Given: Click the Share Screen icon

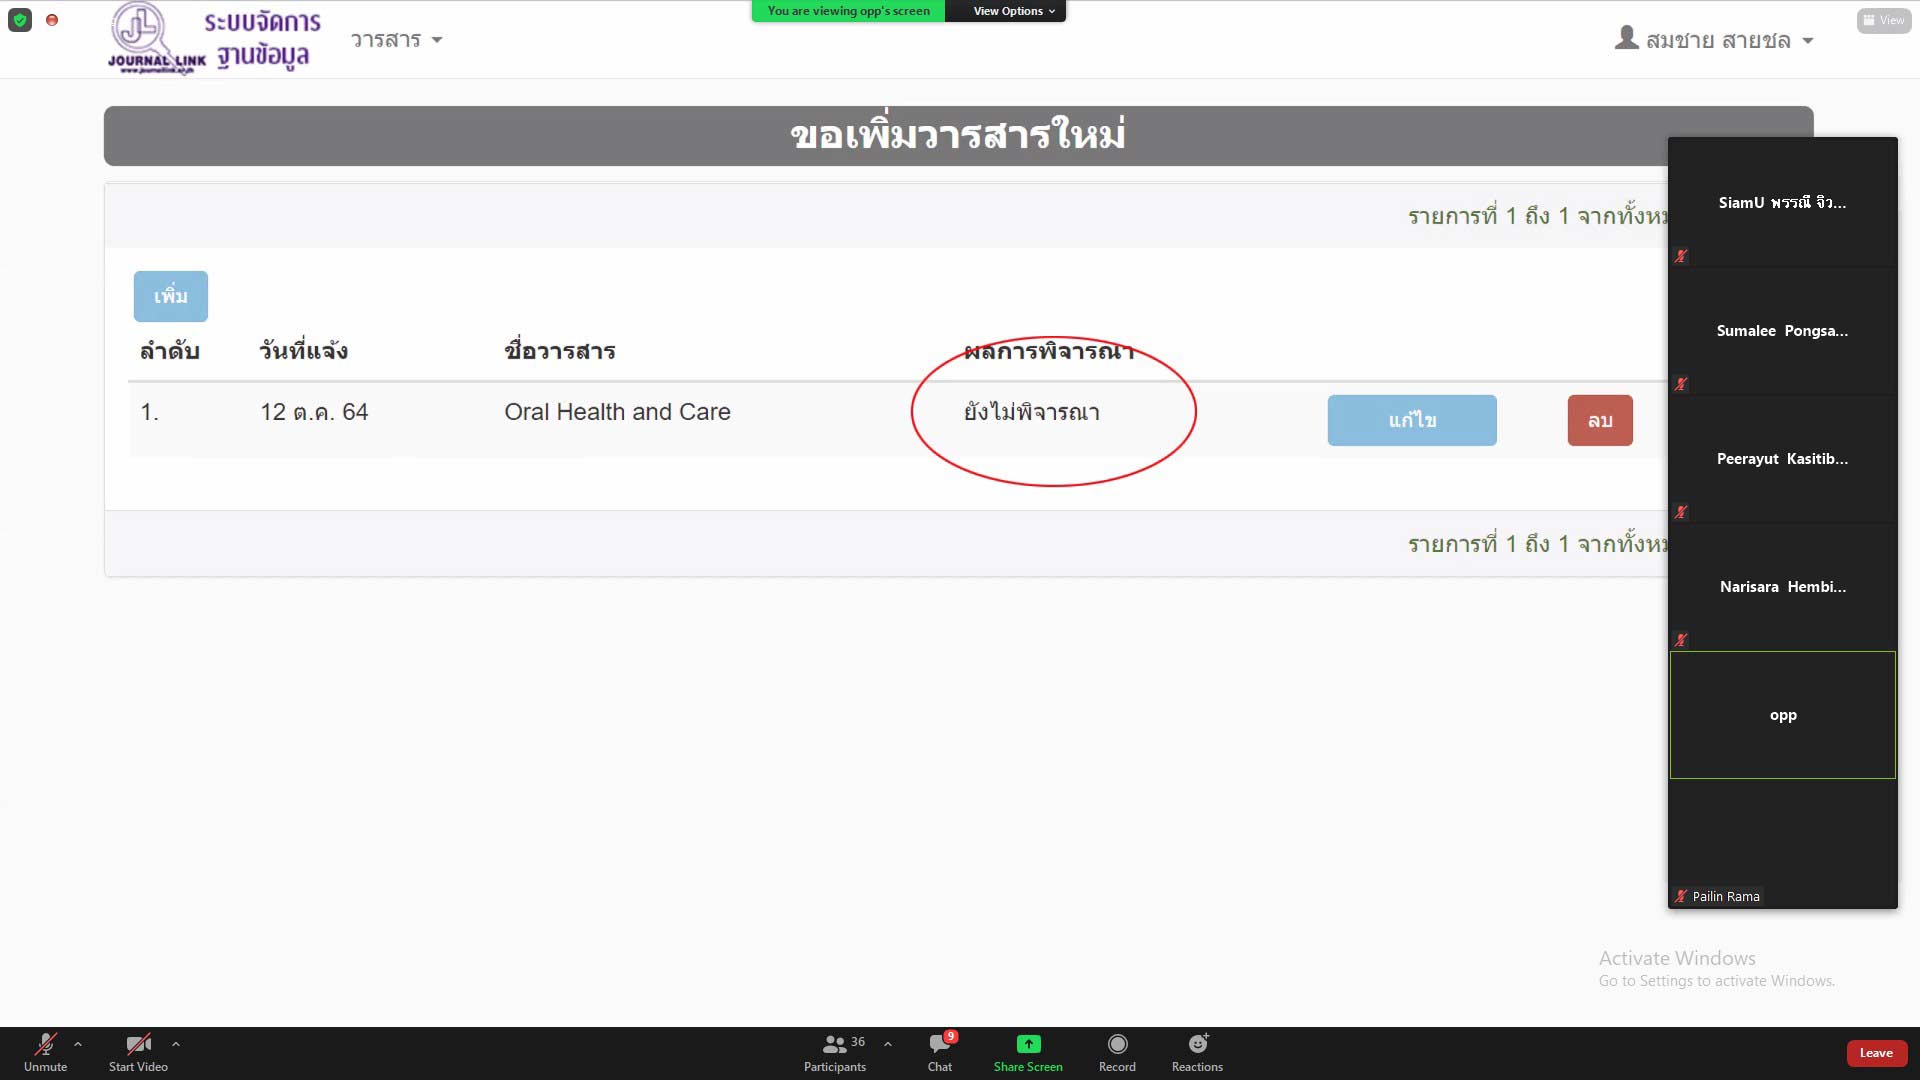Looking at the screenshot, I should pos(1028,1044).
